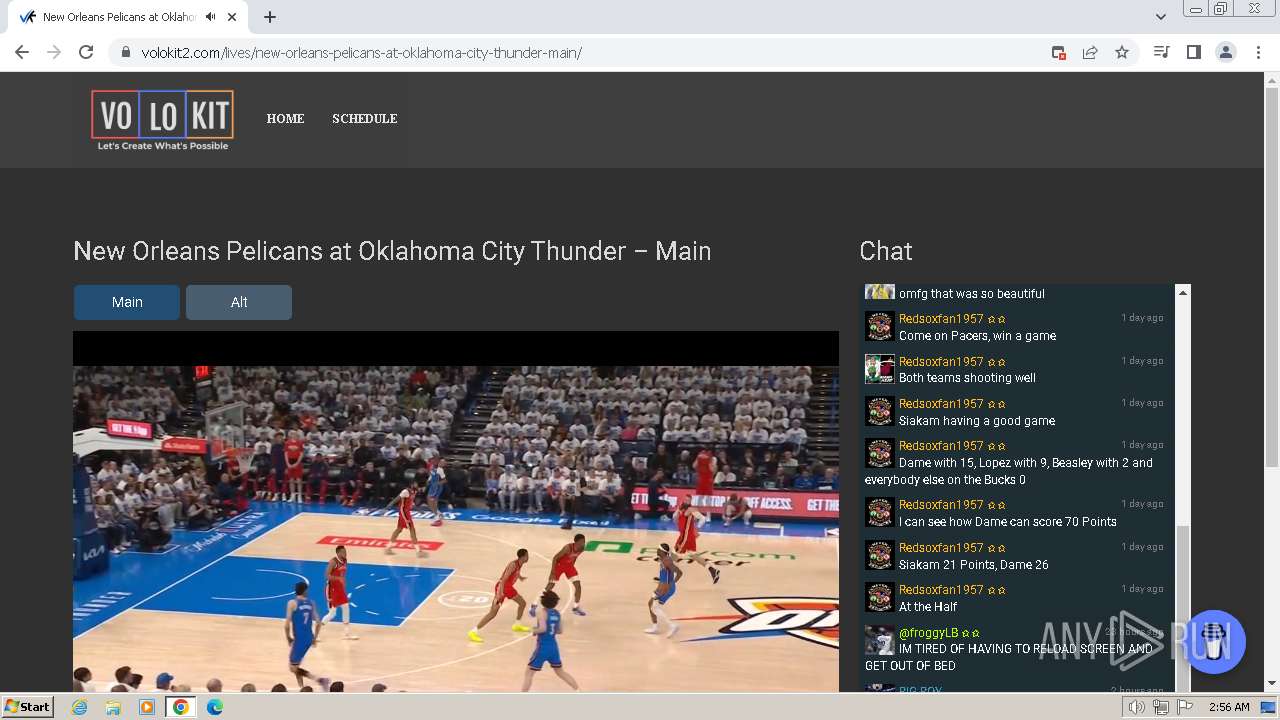Mute the tab using the speaker icon
Viewport: 1280px width, 720px height.
tap(210, 17)
